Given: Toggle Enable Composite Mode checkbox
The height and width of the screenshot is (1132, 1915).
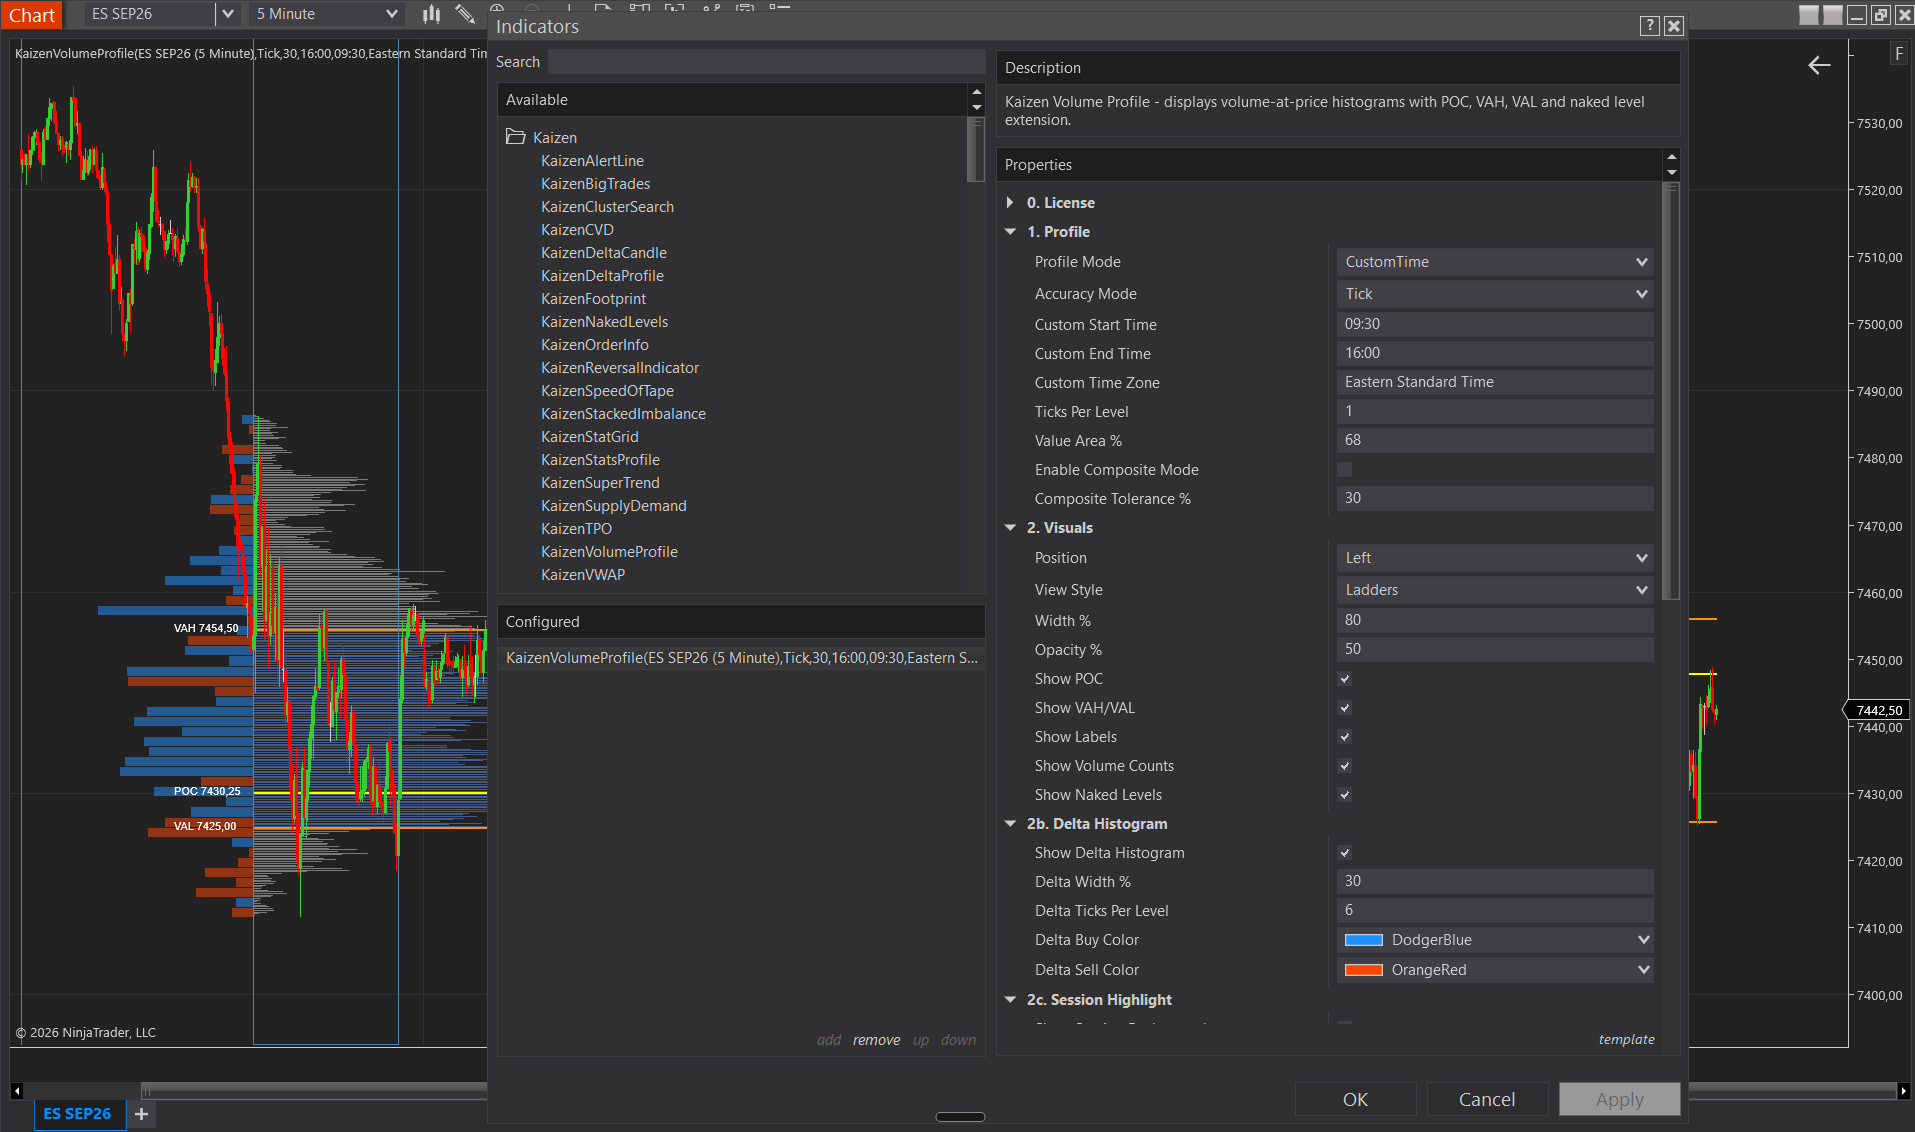Looking at the screenshot, I should point(1345,470).
